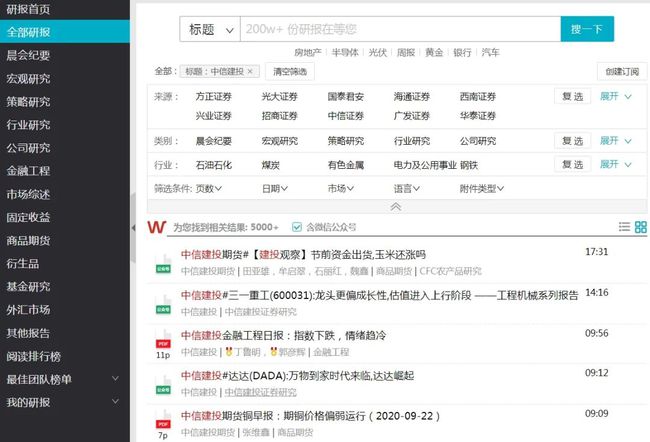
Task: Open 行业研究 in the sidebar
Action: click(x=28, y=125)
